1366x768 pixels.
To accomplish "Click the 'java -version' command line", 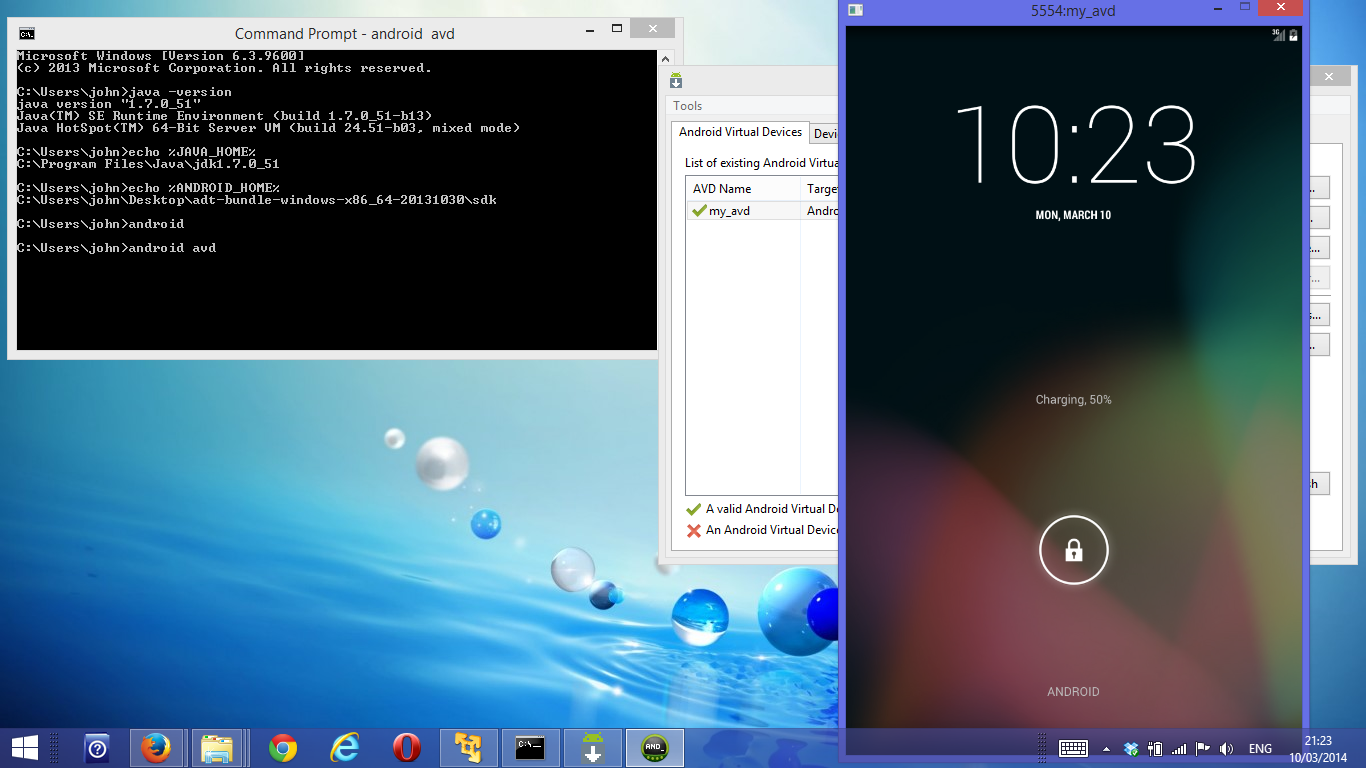I will pos(125,92).
